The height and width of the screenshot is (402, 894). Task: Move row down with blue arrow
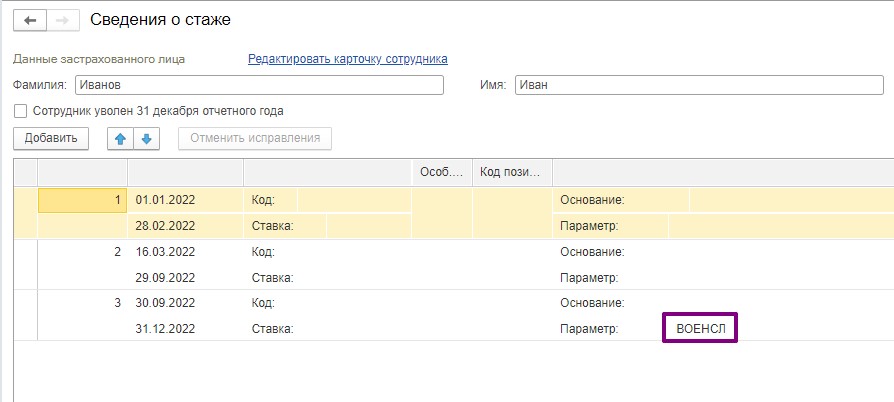pyautogui.click(x=147, y=139)
